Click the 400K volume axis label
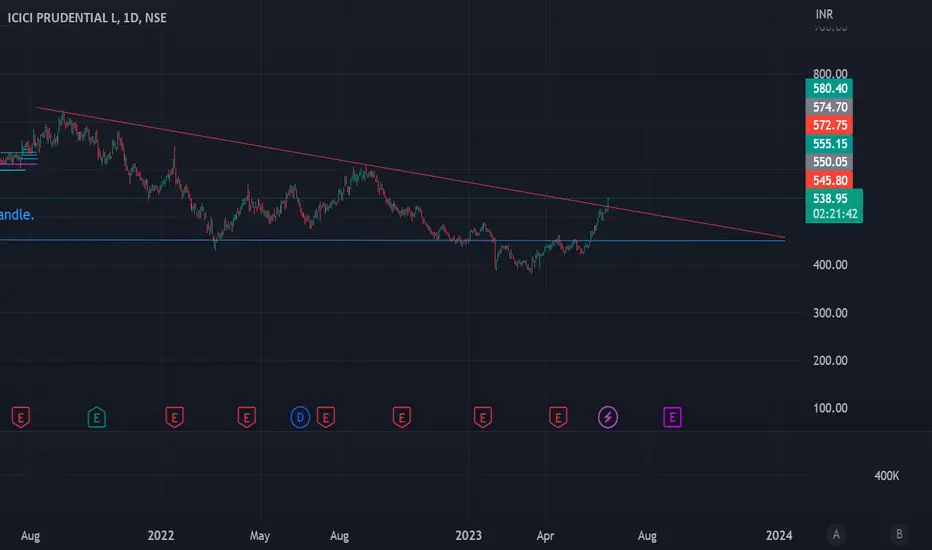Viewport: 932px width, 550px height. tap(887, 476)
